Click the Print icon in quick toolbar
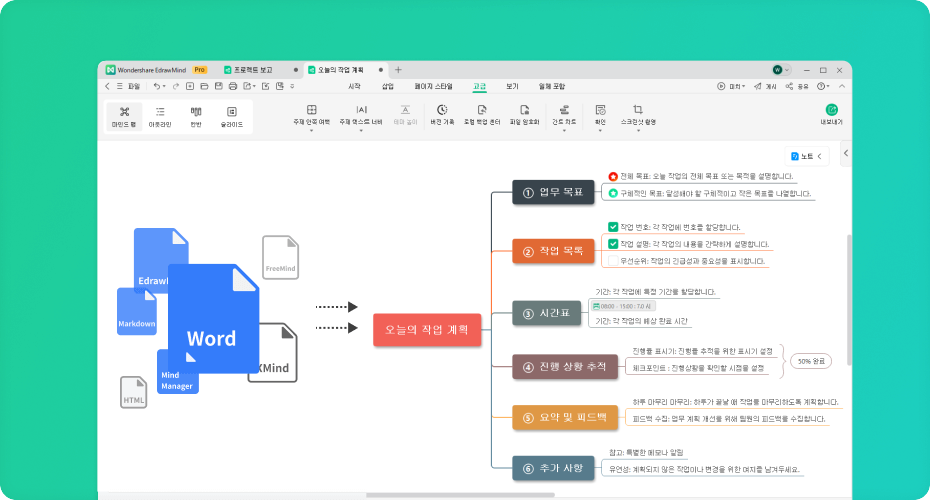 232,87
